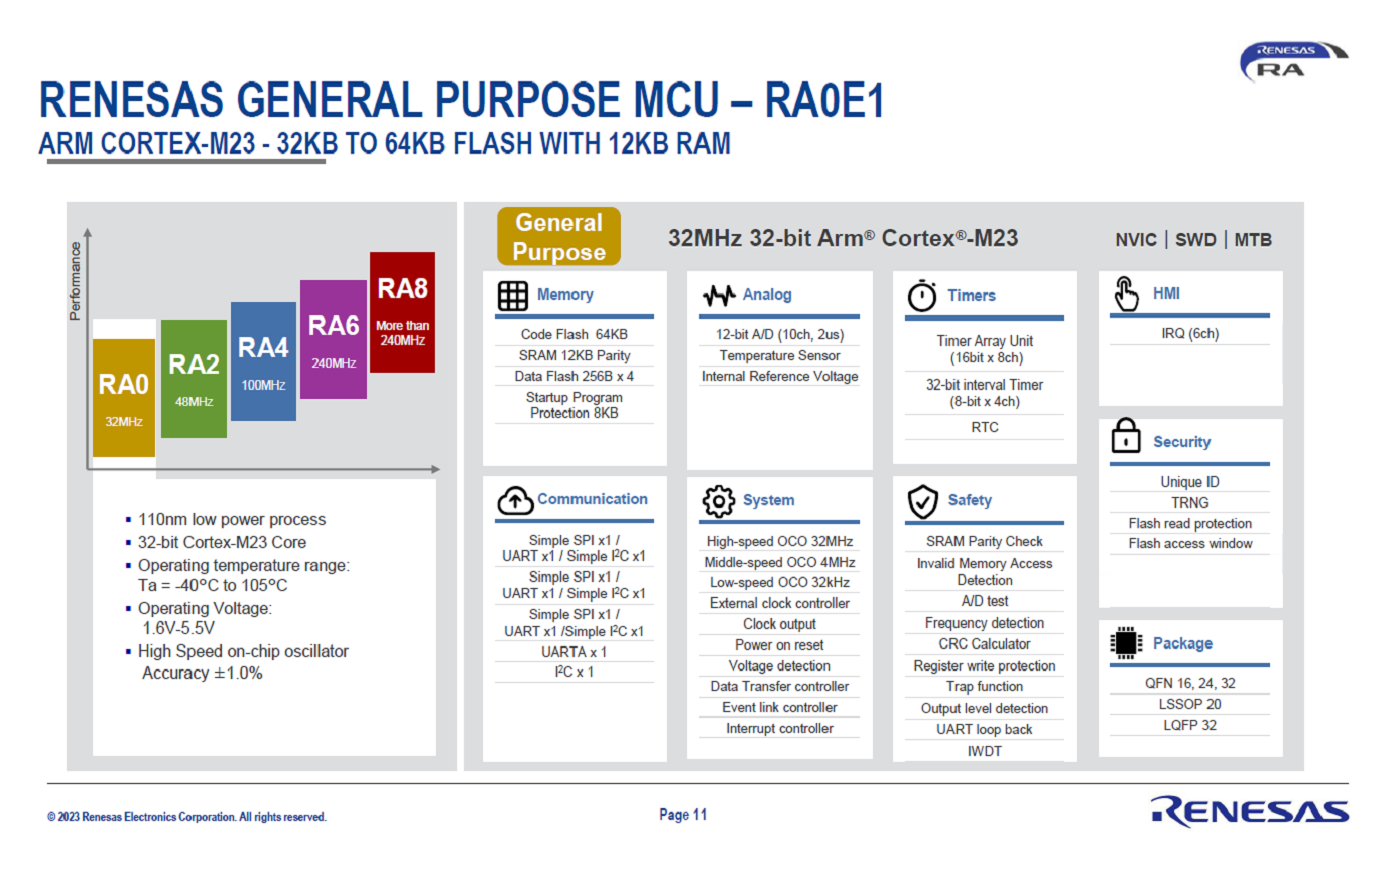
Task: Click the 'IRQ (6ch)' entry
Action: (1190, 333)
